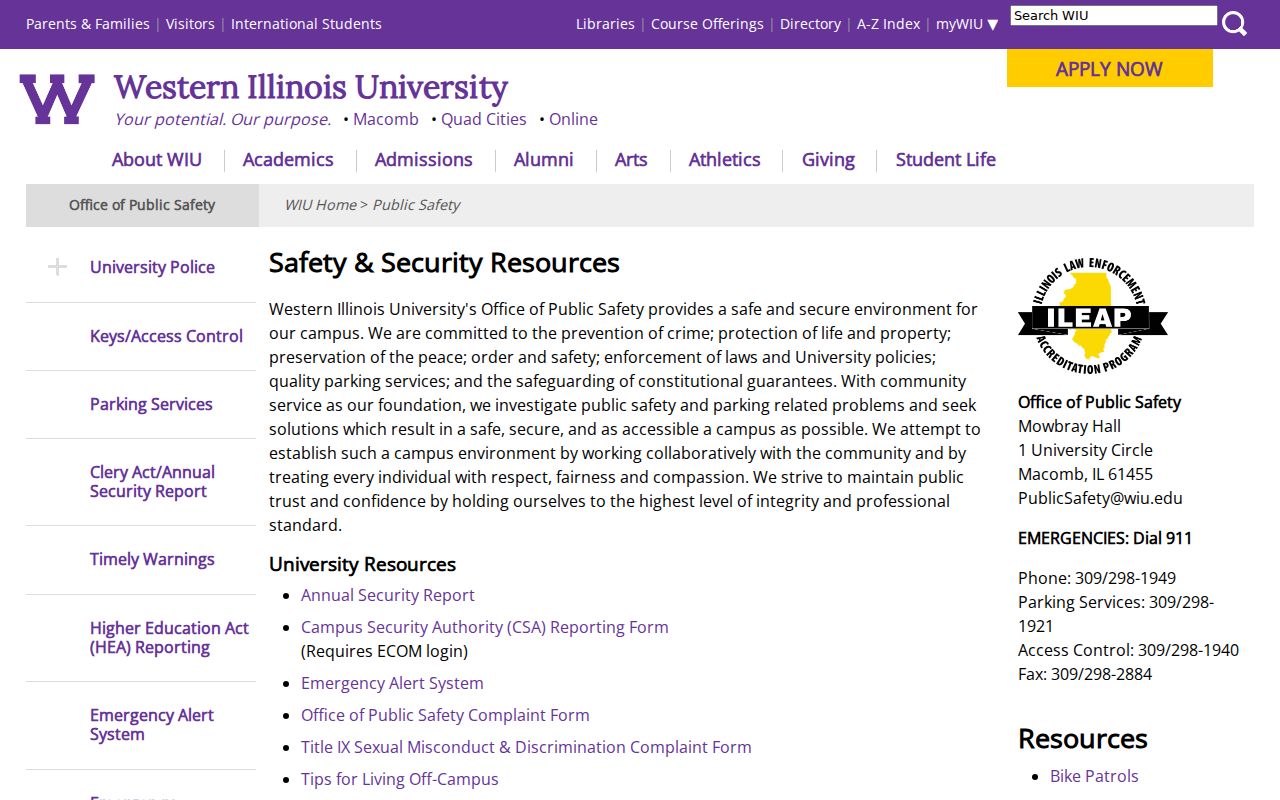The width and height of the screenshot is (1280, 800).
Task: Go to Parents & Families
Action: click(x=88, y=24)
